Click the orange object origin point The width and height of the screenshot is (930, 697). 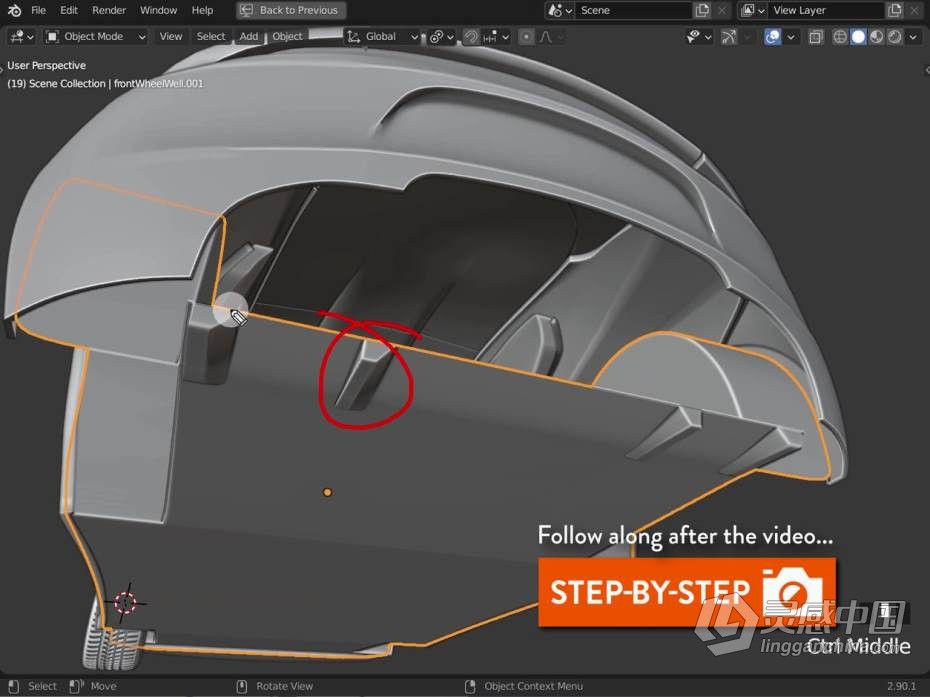click(327, 492)
